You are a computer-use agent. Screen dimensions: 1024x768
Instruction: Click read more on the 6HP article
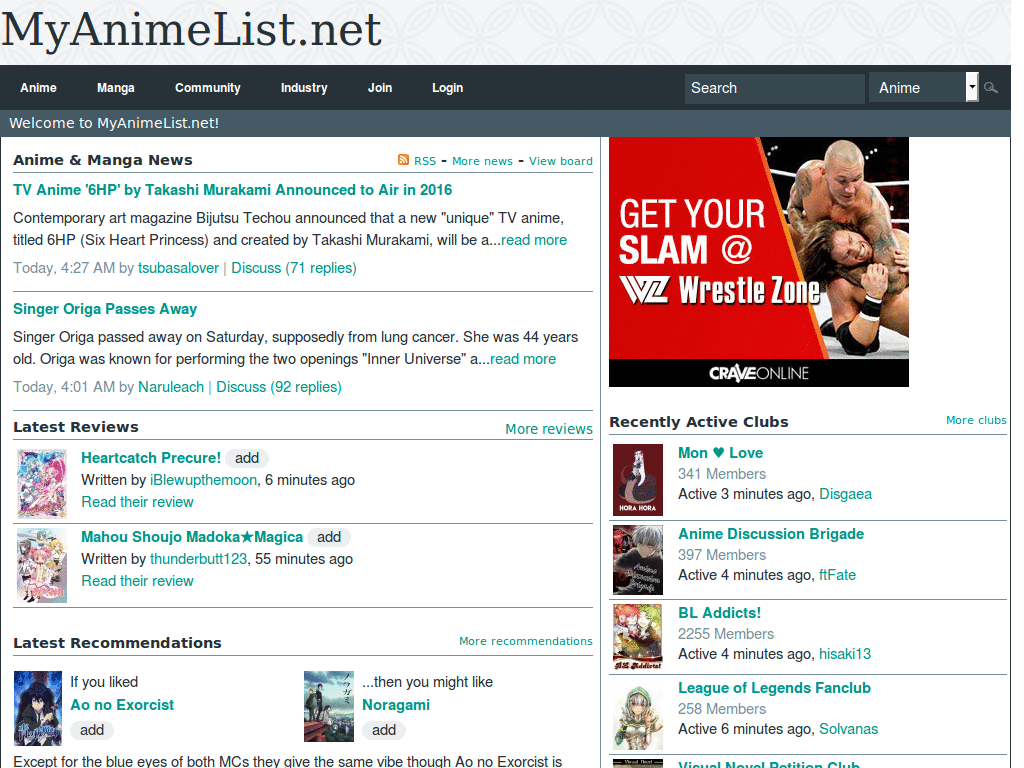[x=534, y=240]
